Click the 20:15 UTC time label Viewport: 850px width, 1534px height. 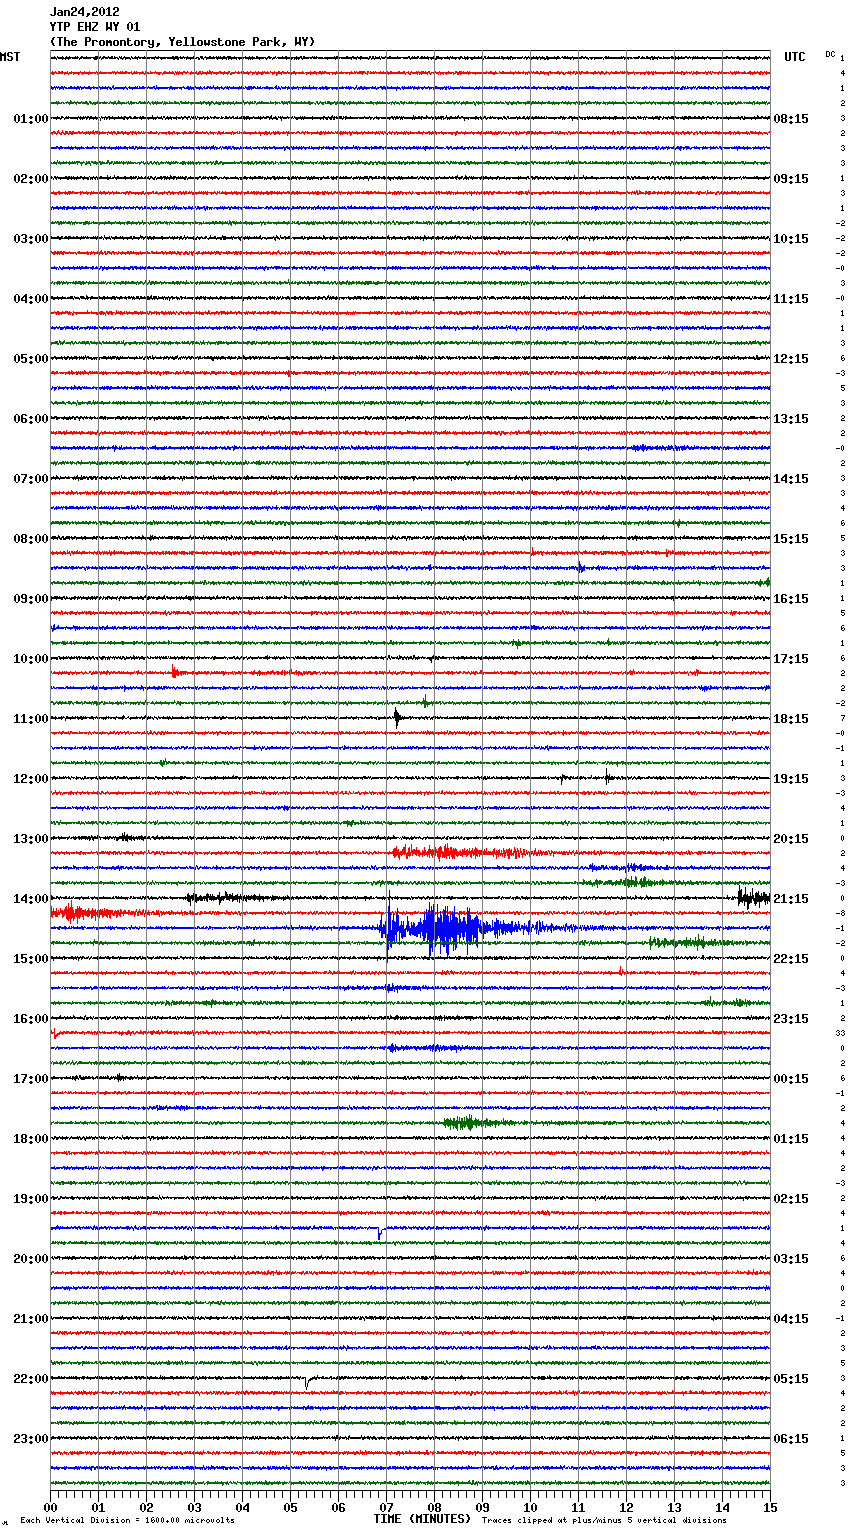[791, 839]
